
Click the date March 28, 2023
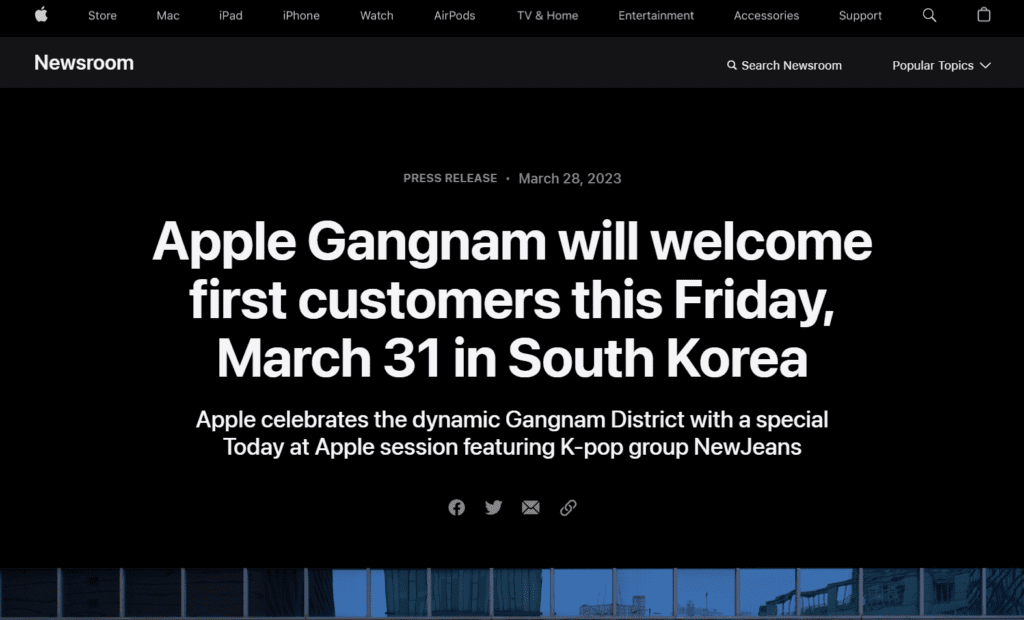(x=569, y=178)
